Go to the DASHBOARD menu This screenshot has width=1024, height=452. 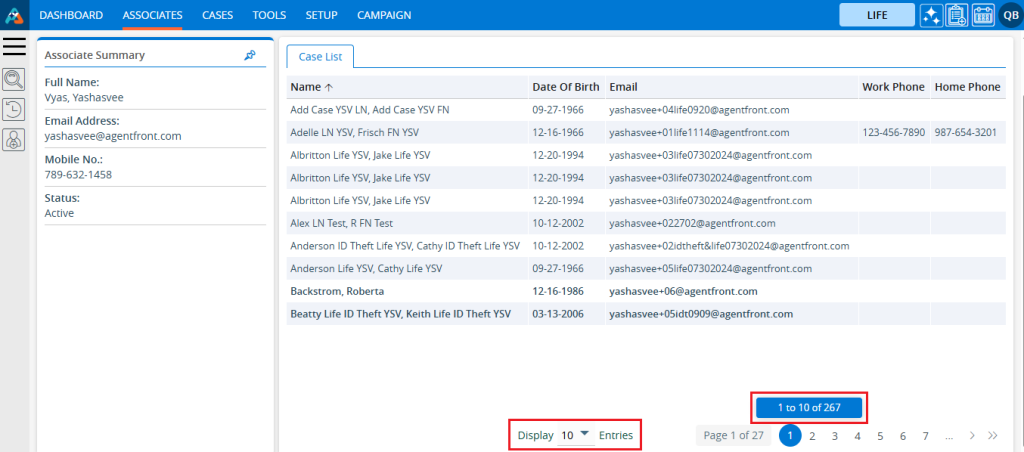point(71,15)
